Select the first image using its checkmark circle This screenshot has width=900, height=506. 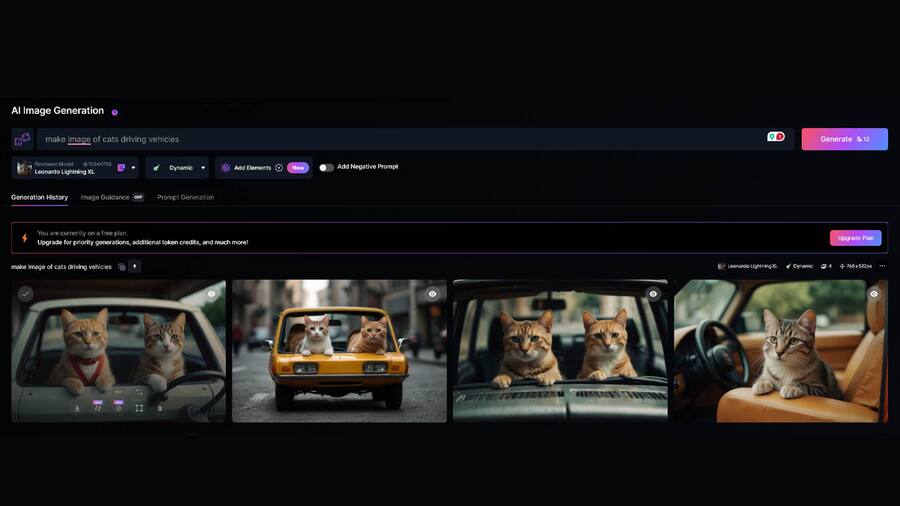26,294
